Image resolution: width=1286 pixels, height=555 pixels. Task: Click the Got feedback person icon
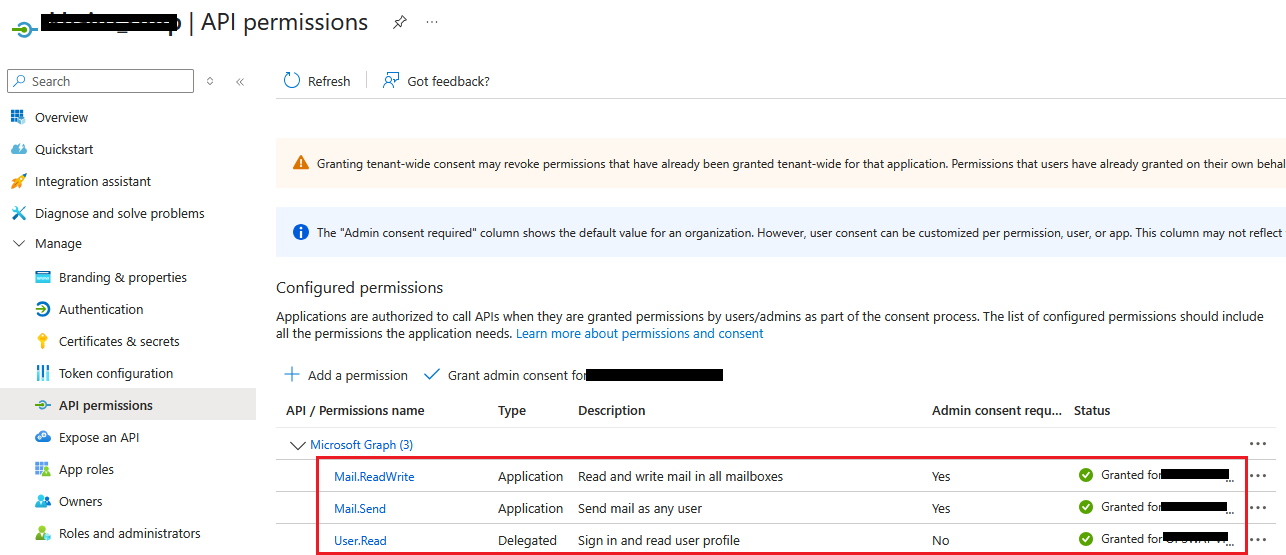391,81
